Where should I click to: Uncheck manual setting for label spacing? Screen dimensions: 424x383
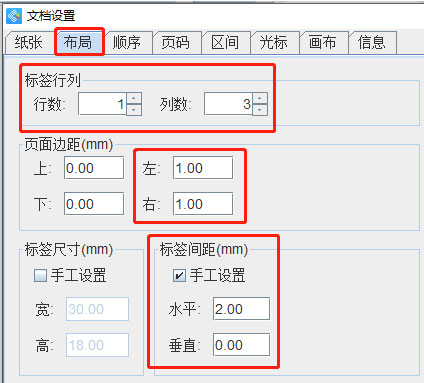[x=179, y=275]
